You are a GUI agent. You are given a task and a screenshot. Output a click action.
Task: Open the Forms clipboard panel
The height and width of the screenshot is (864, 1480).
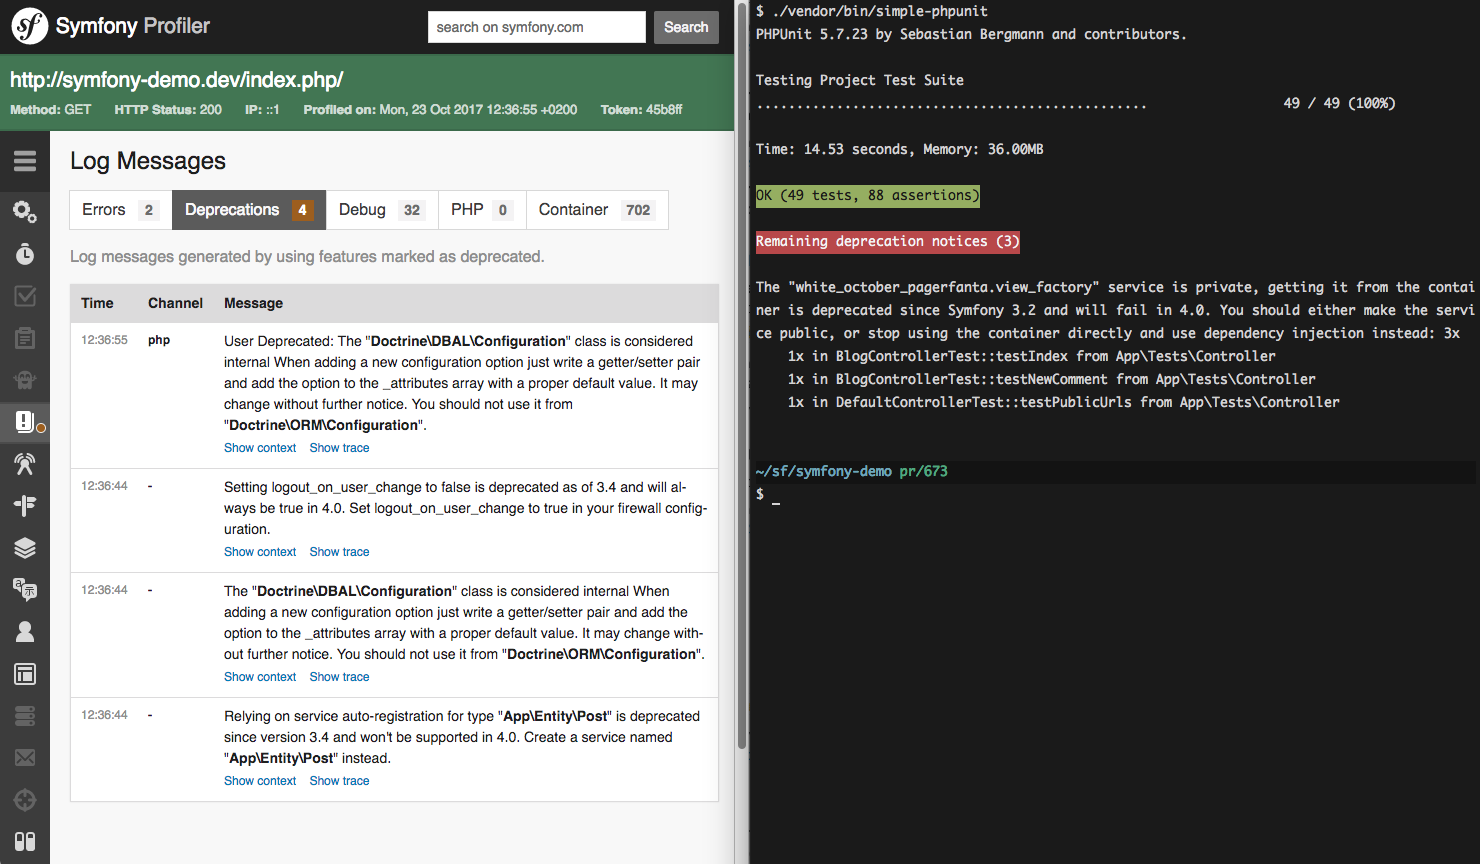point(25,338)
